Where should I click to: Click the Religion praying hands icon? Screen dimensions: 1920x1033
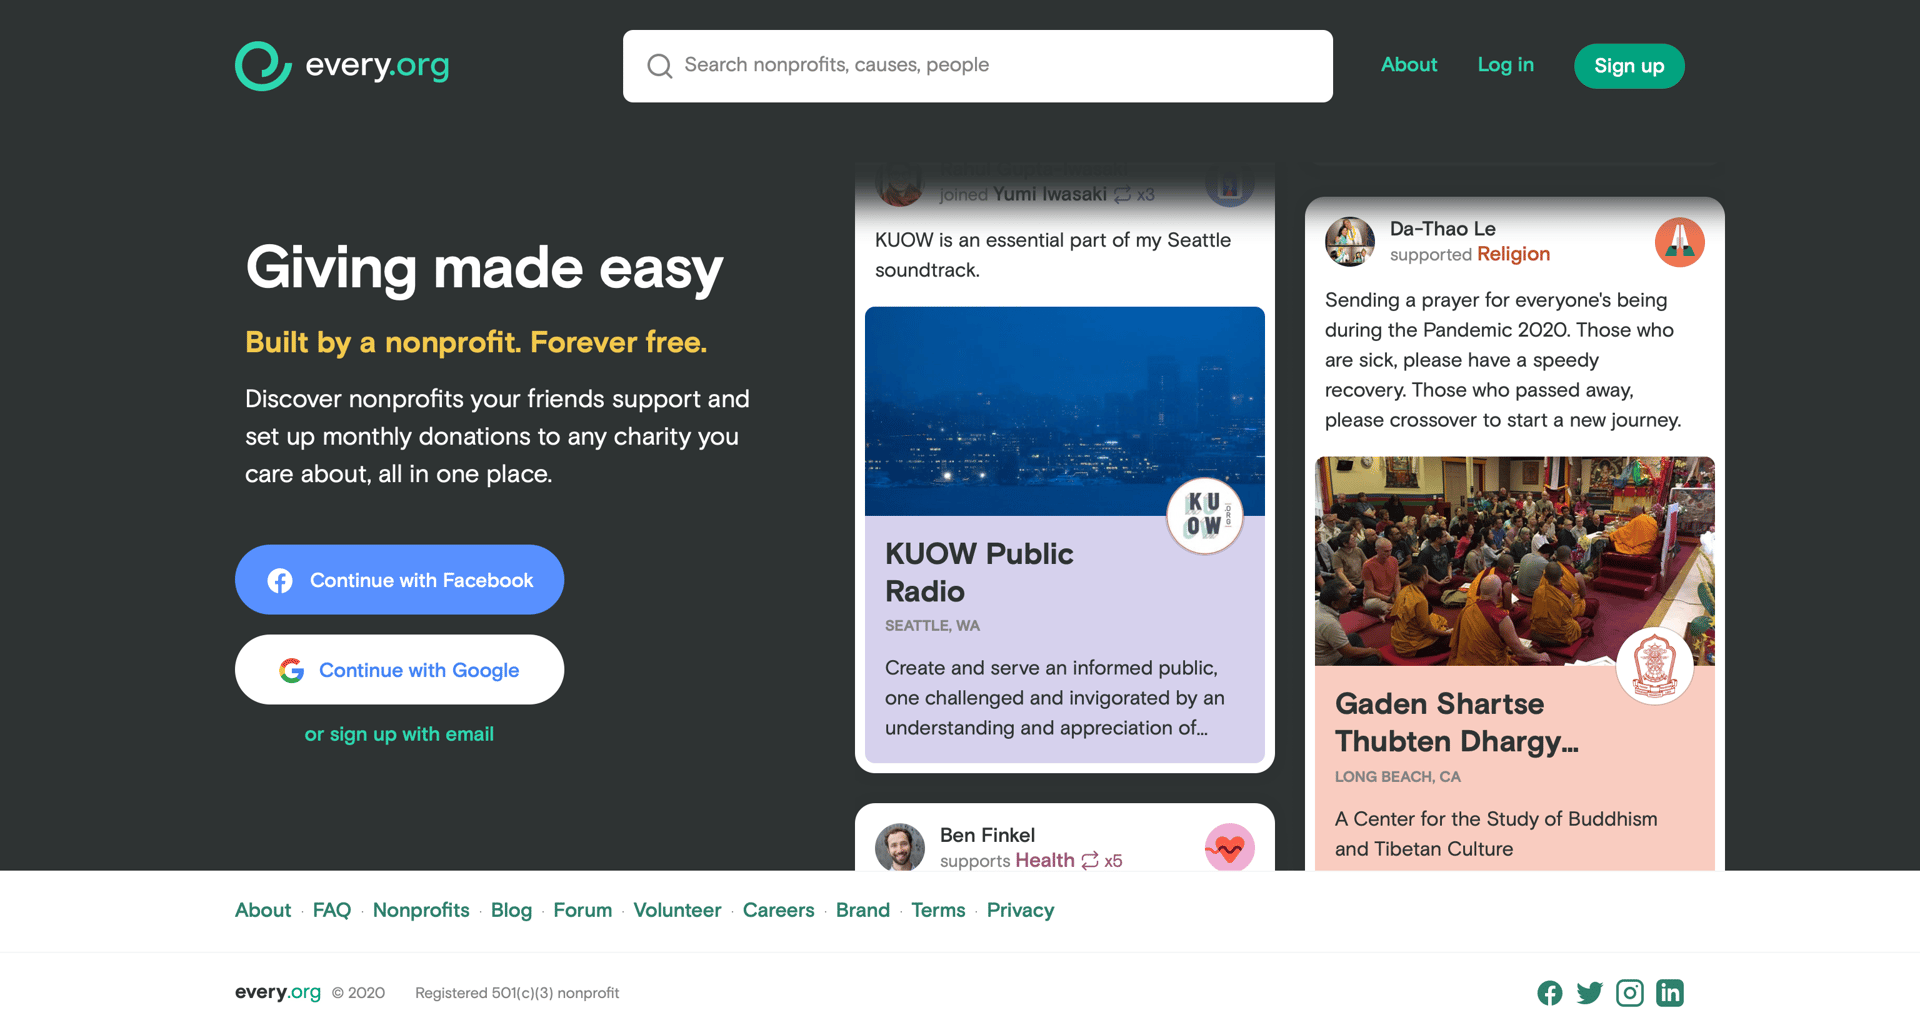pos(1679,242)
